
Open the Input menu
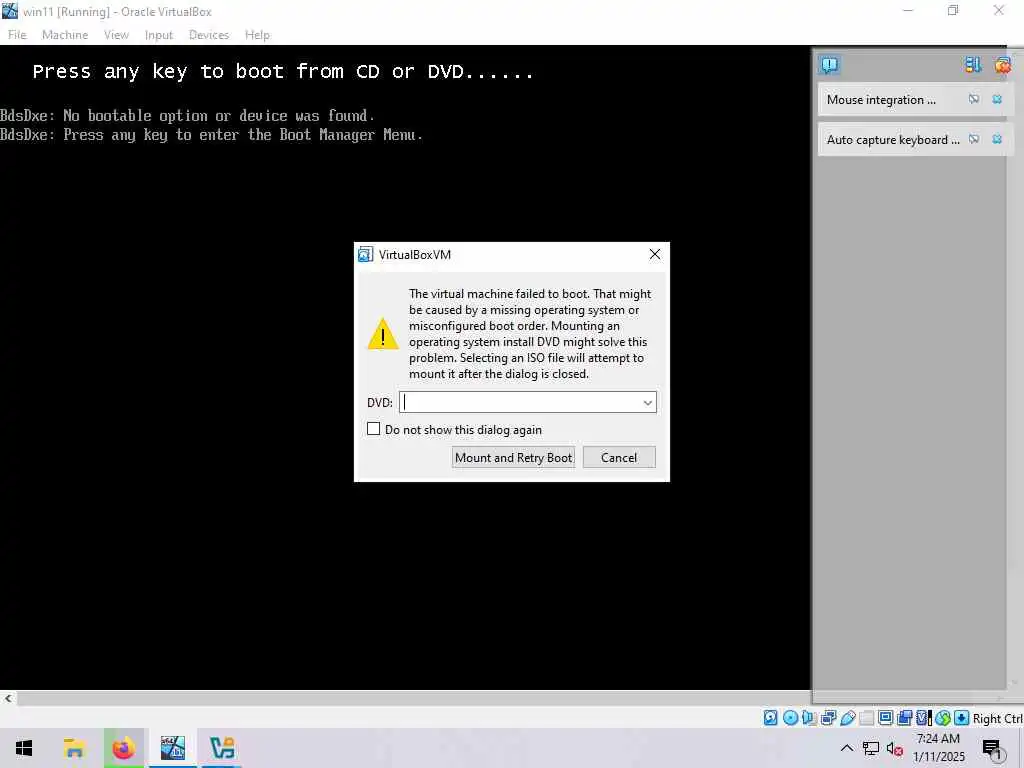pos(159,35)
